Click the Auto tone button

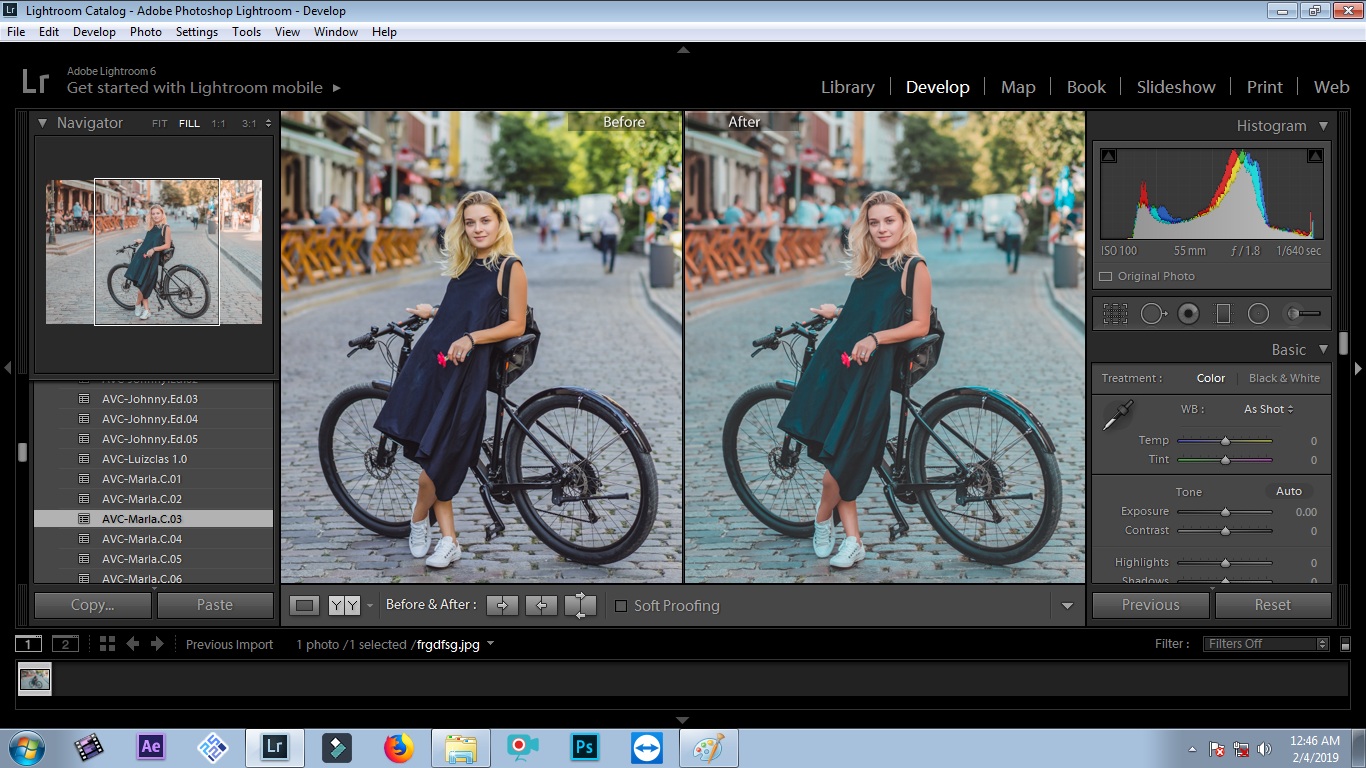pos(1289,491)
